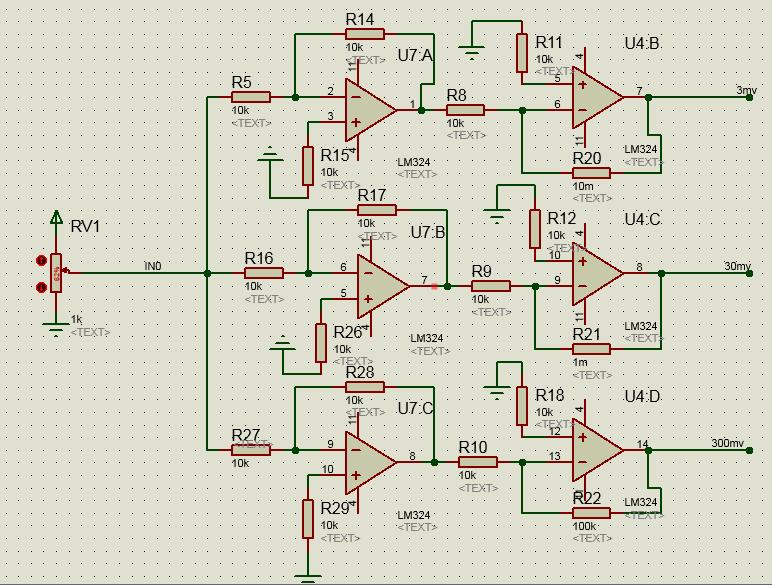Select resistor R26 symbol
The image size is (772, 585).
321,343
